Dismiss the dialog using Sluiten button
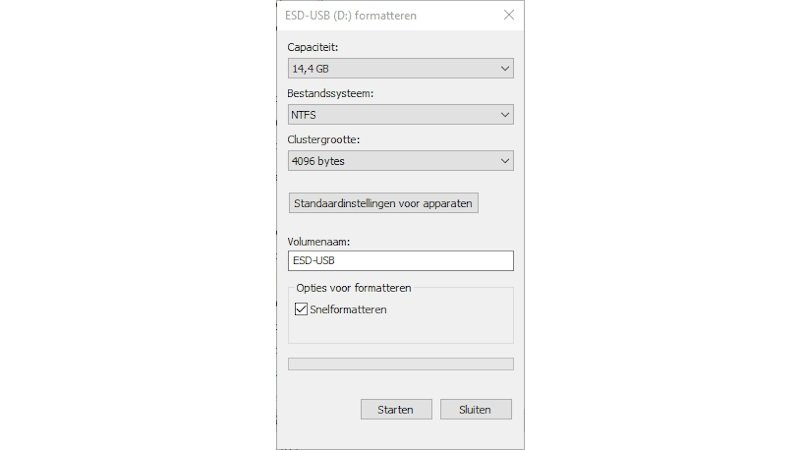The image size is (800, 450). click(476, 410)
